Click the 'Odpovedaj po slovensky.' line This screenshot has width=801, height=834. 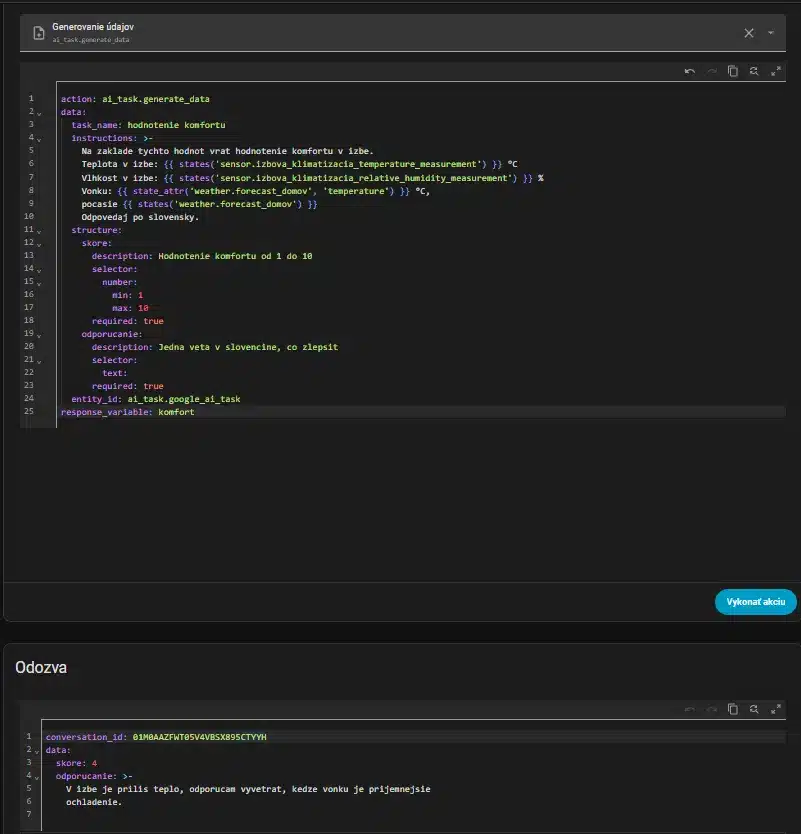(x=140, y=217)
